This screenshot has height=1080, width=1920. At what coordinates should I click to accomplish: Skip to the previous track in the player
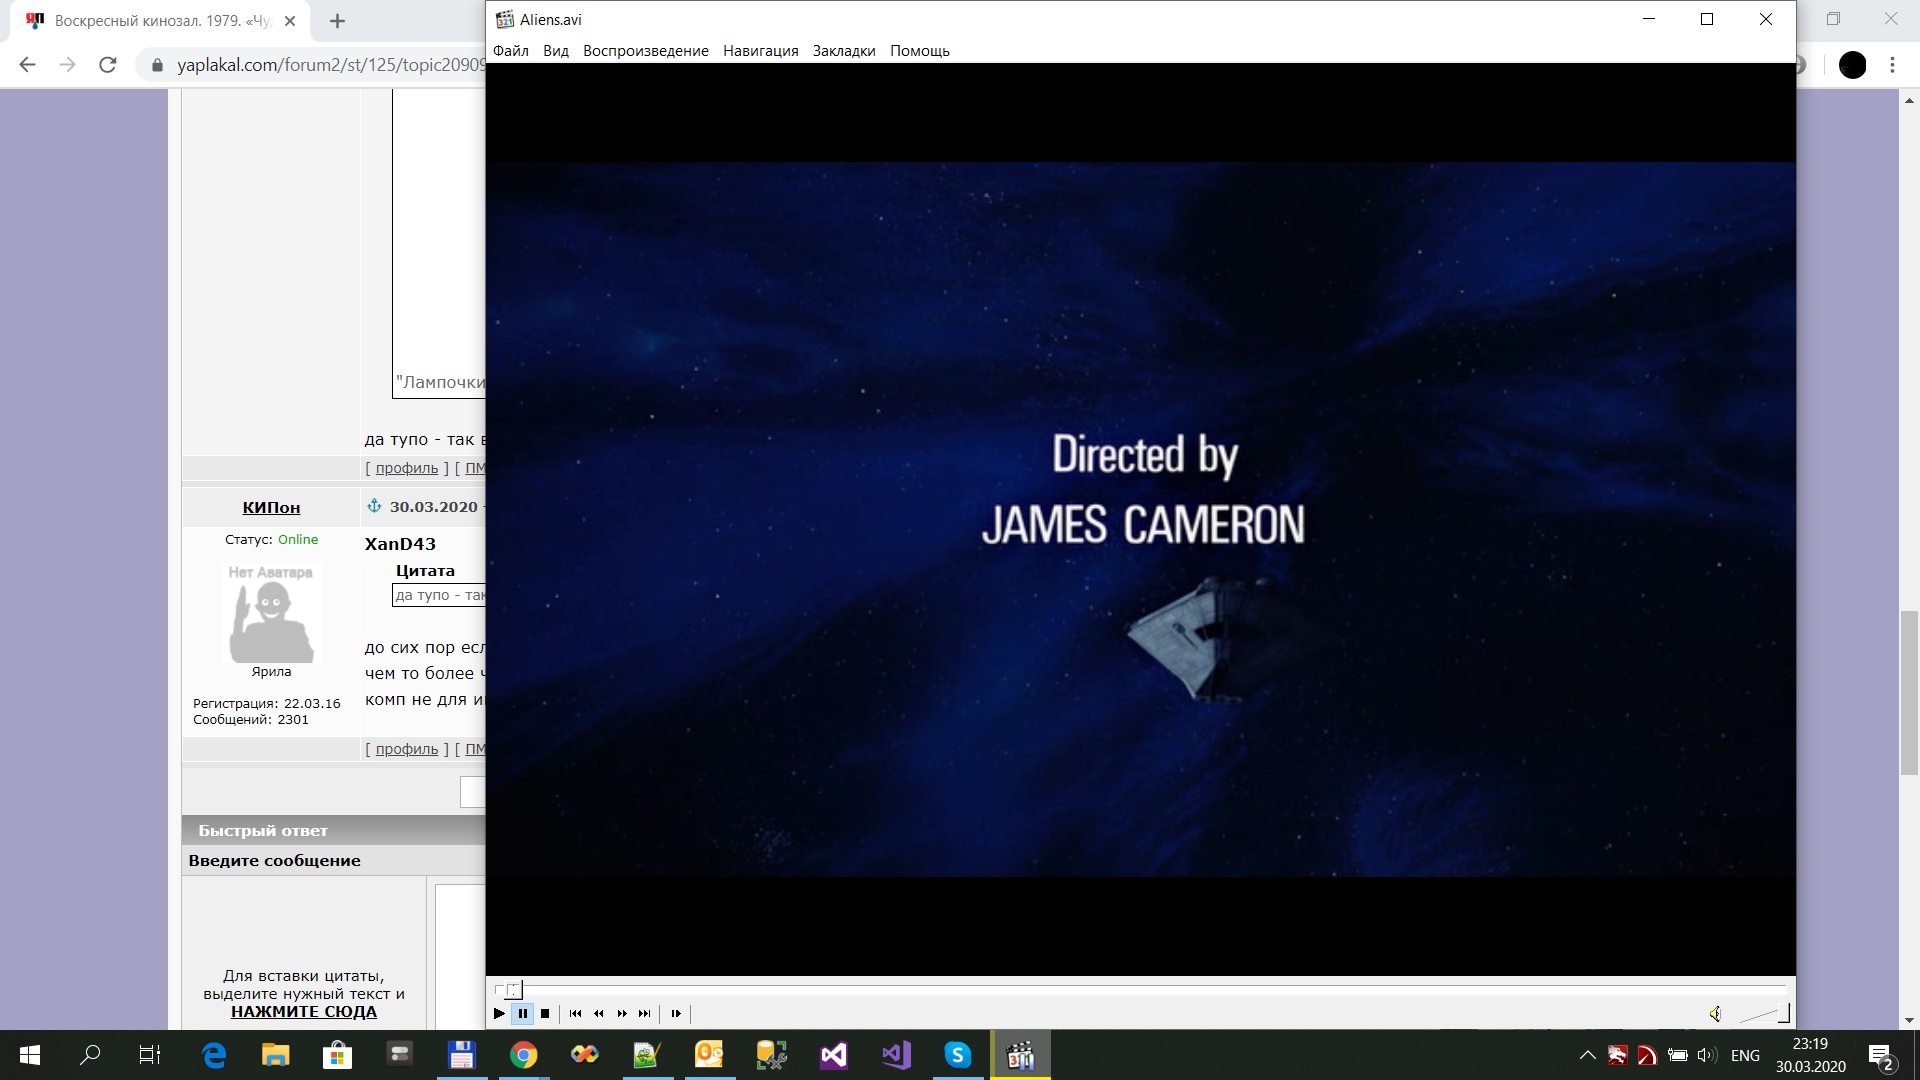[x=575, y=1013]
